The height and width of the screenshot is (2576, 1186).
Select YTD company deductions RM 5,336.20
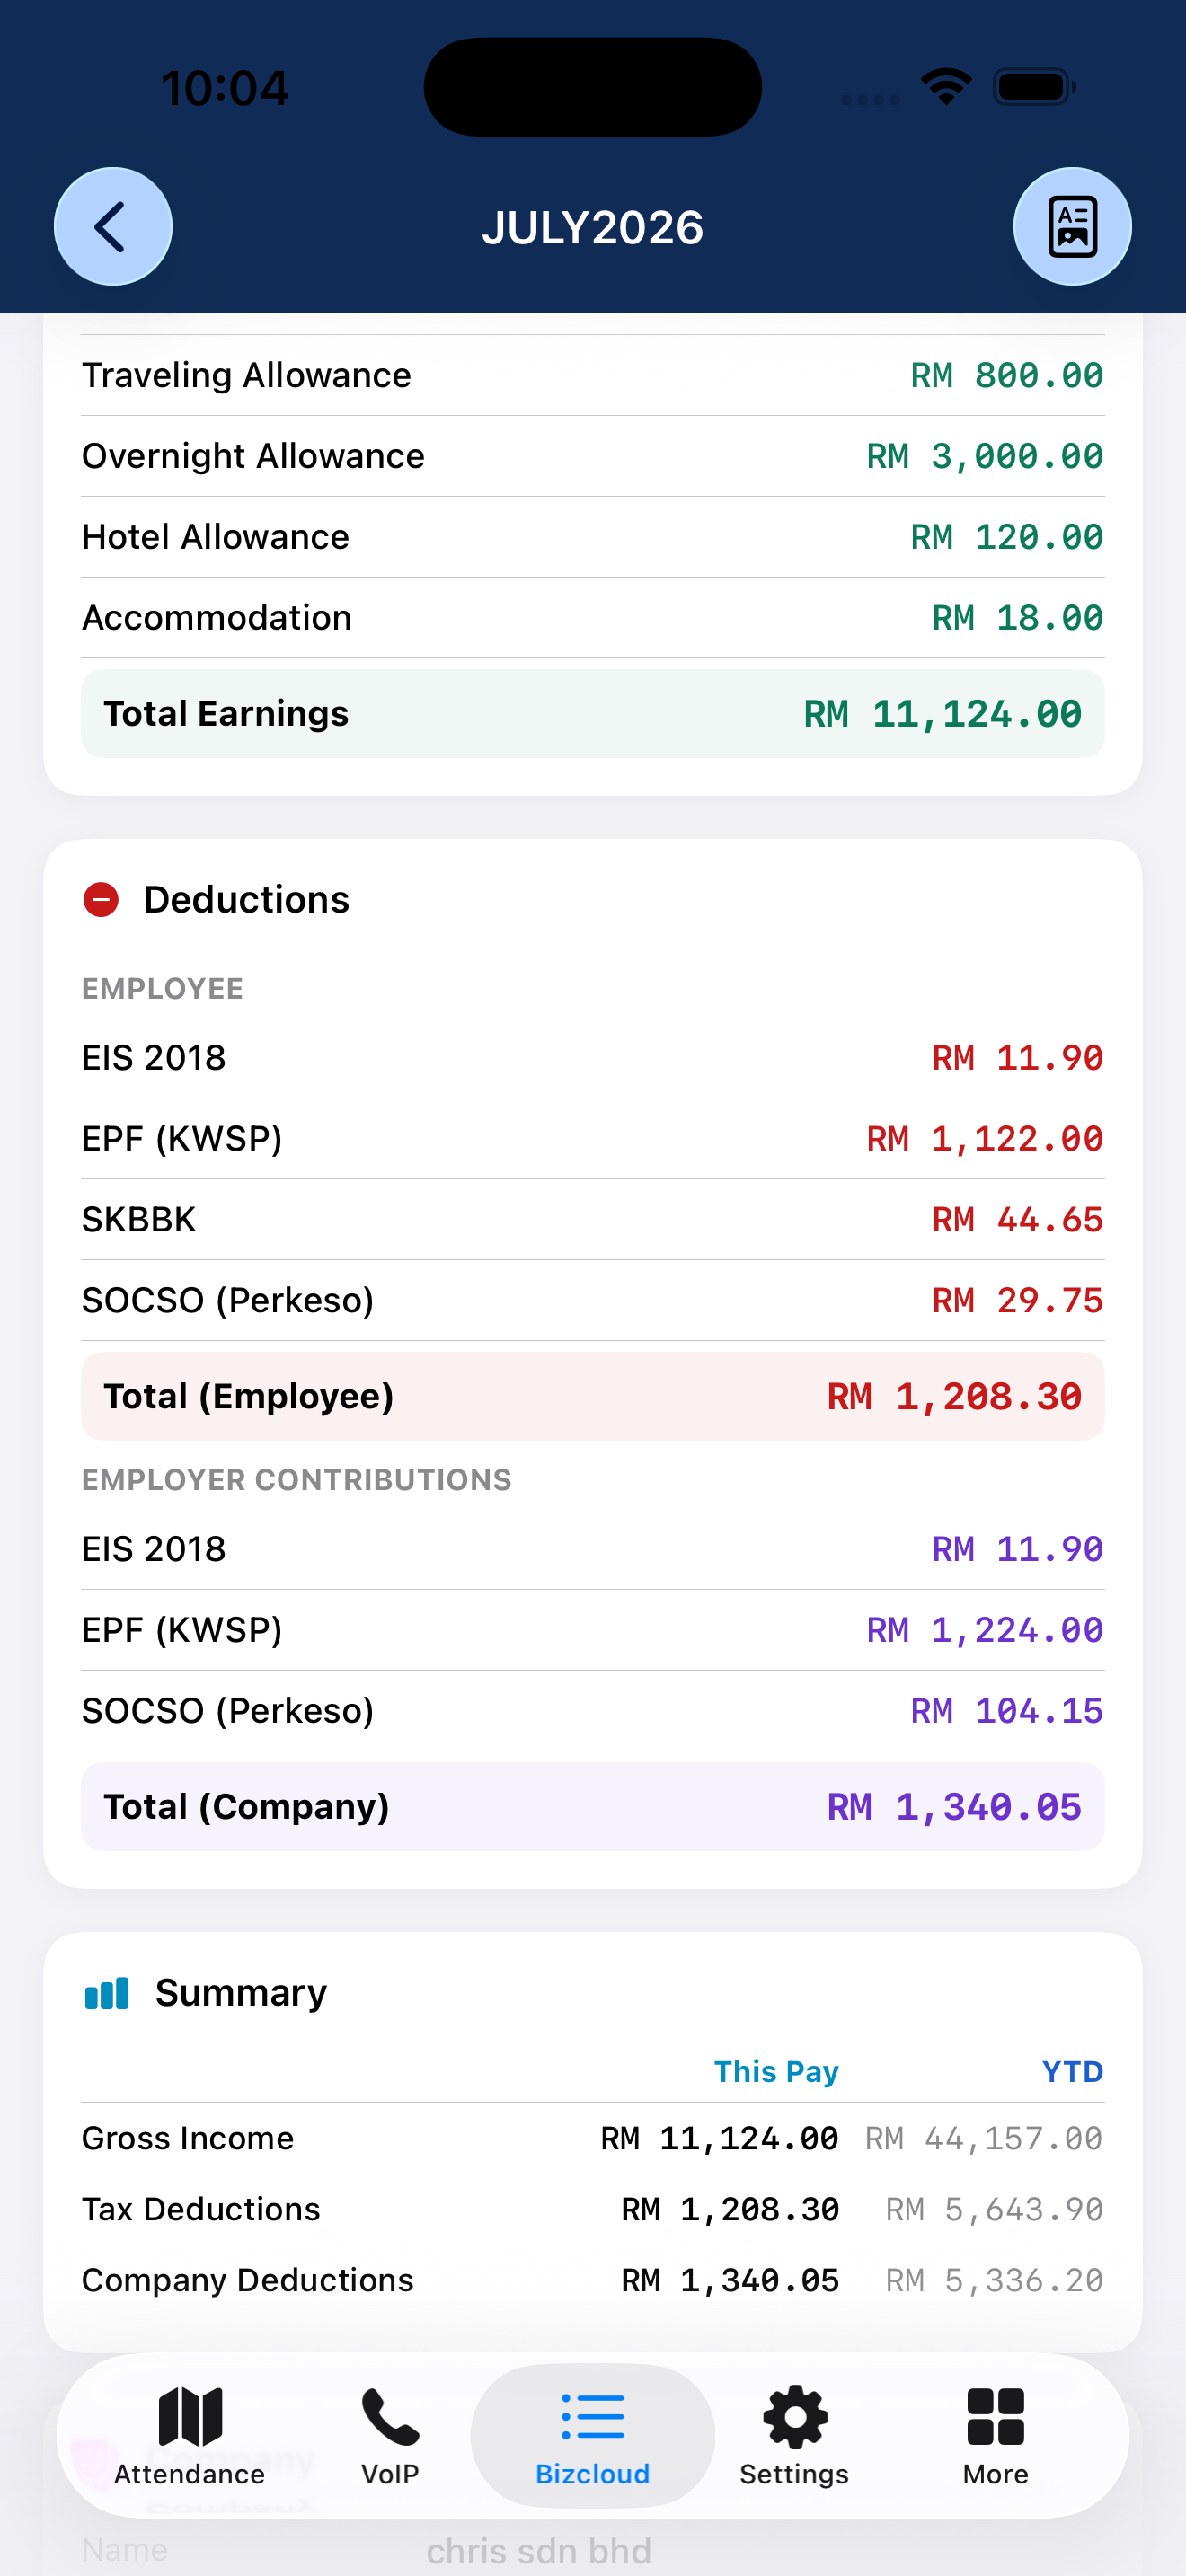995,2280
